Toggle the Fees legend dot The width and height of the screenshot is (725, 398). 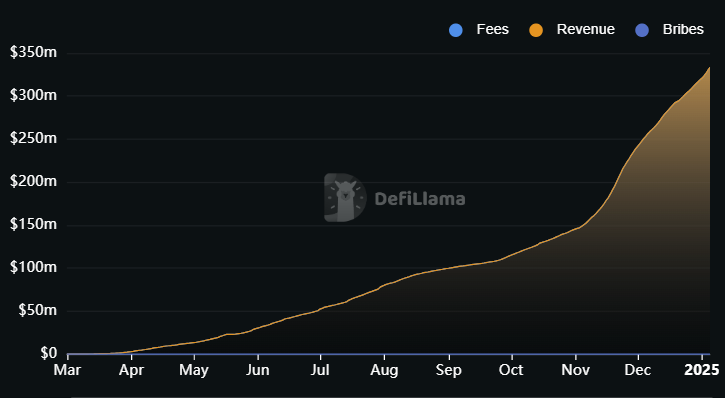[x=456, y=31]
